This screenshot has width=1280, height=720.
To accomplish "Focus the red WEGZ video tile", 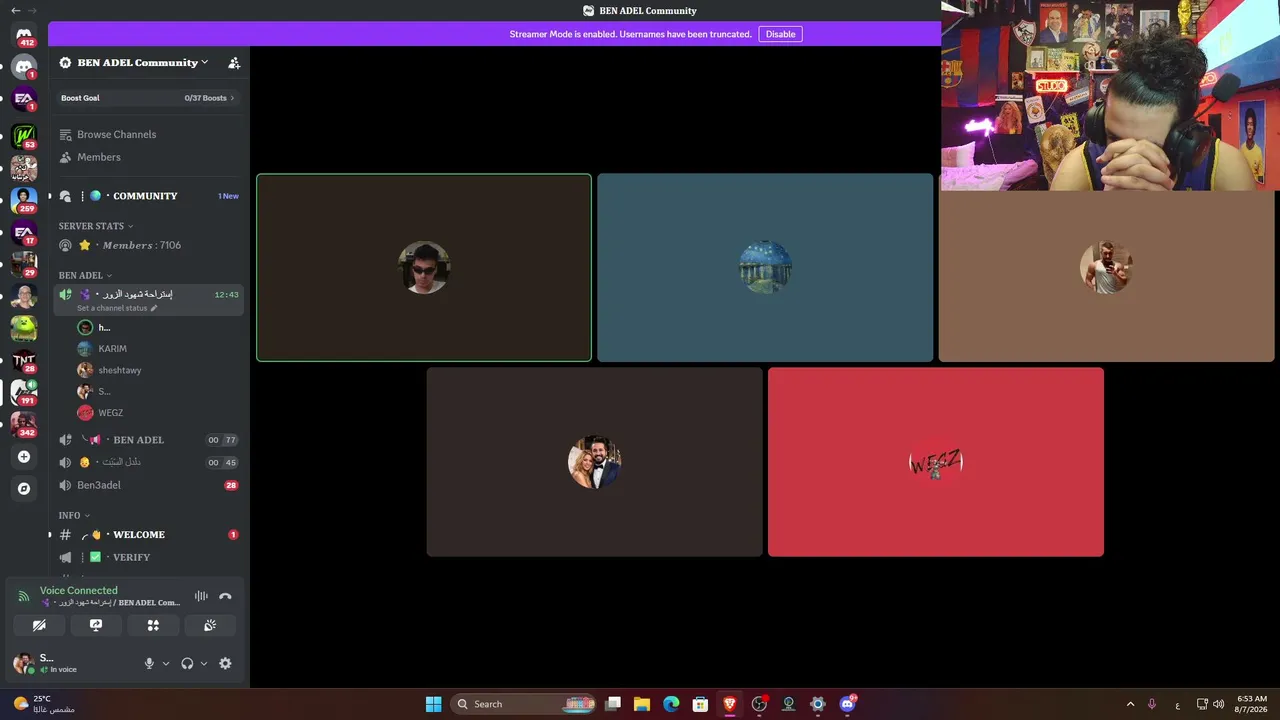I will point(936,462).
